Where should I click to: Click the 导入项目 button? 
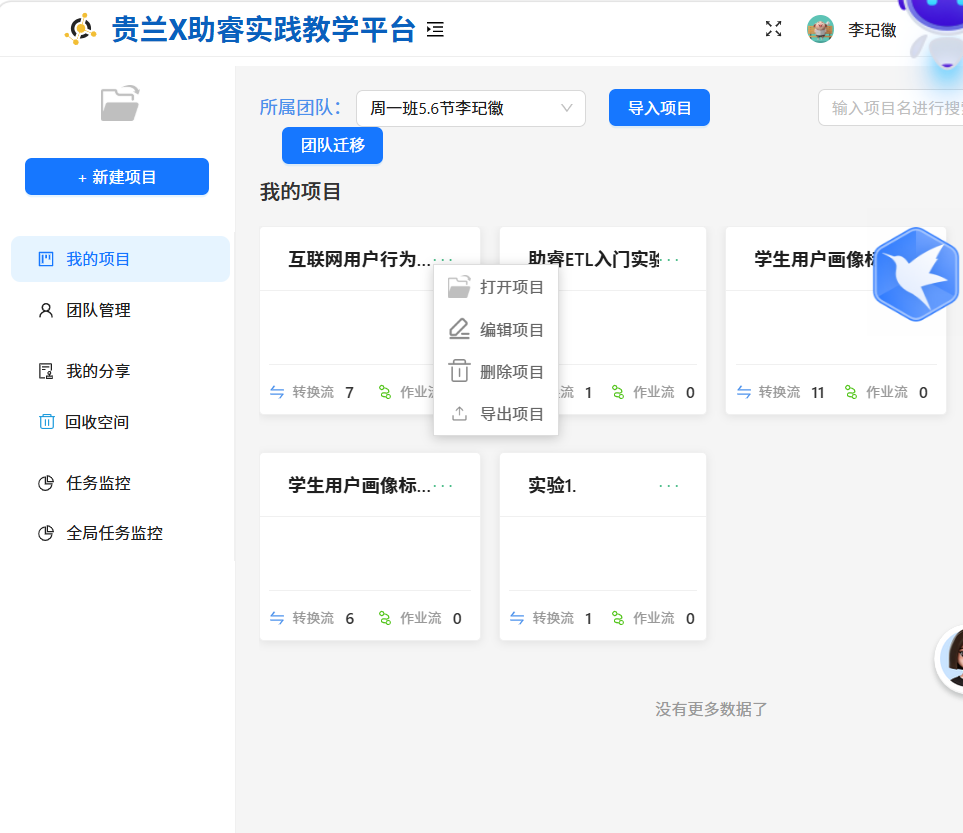[x=659, y=108]
